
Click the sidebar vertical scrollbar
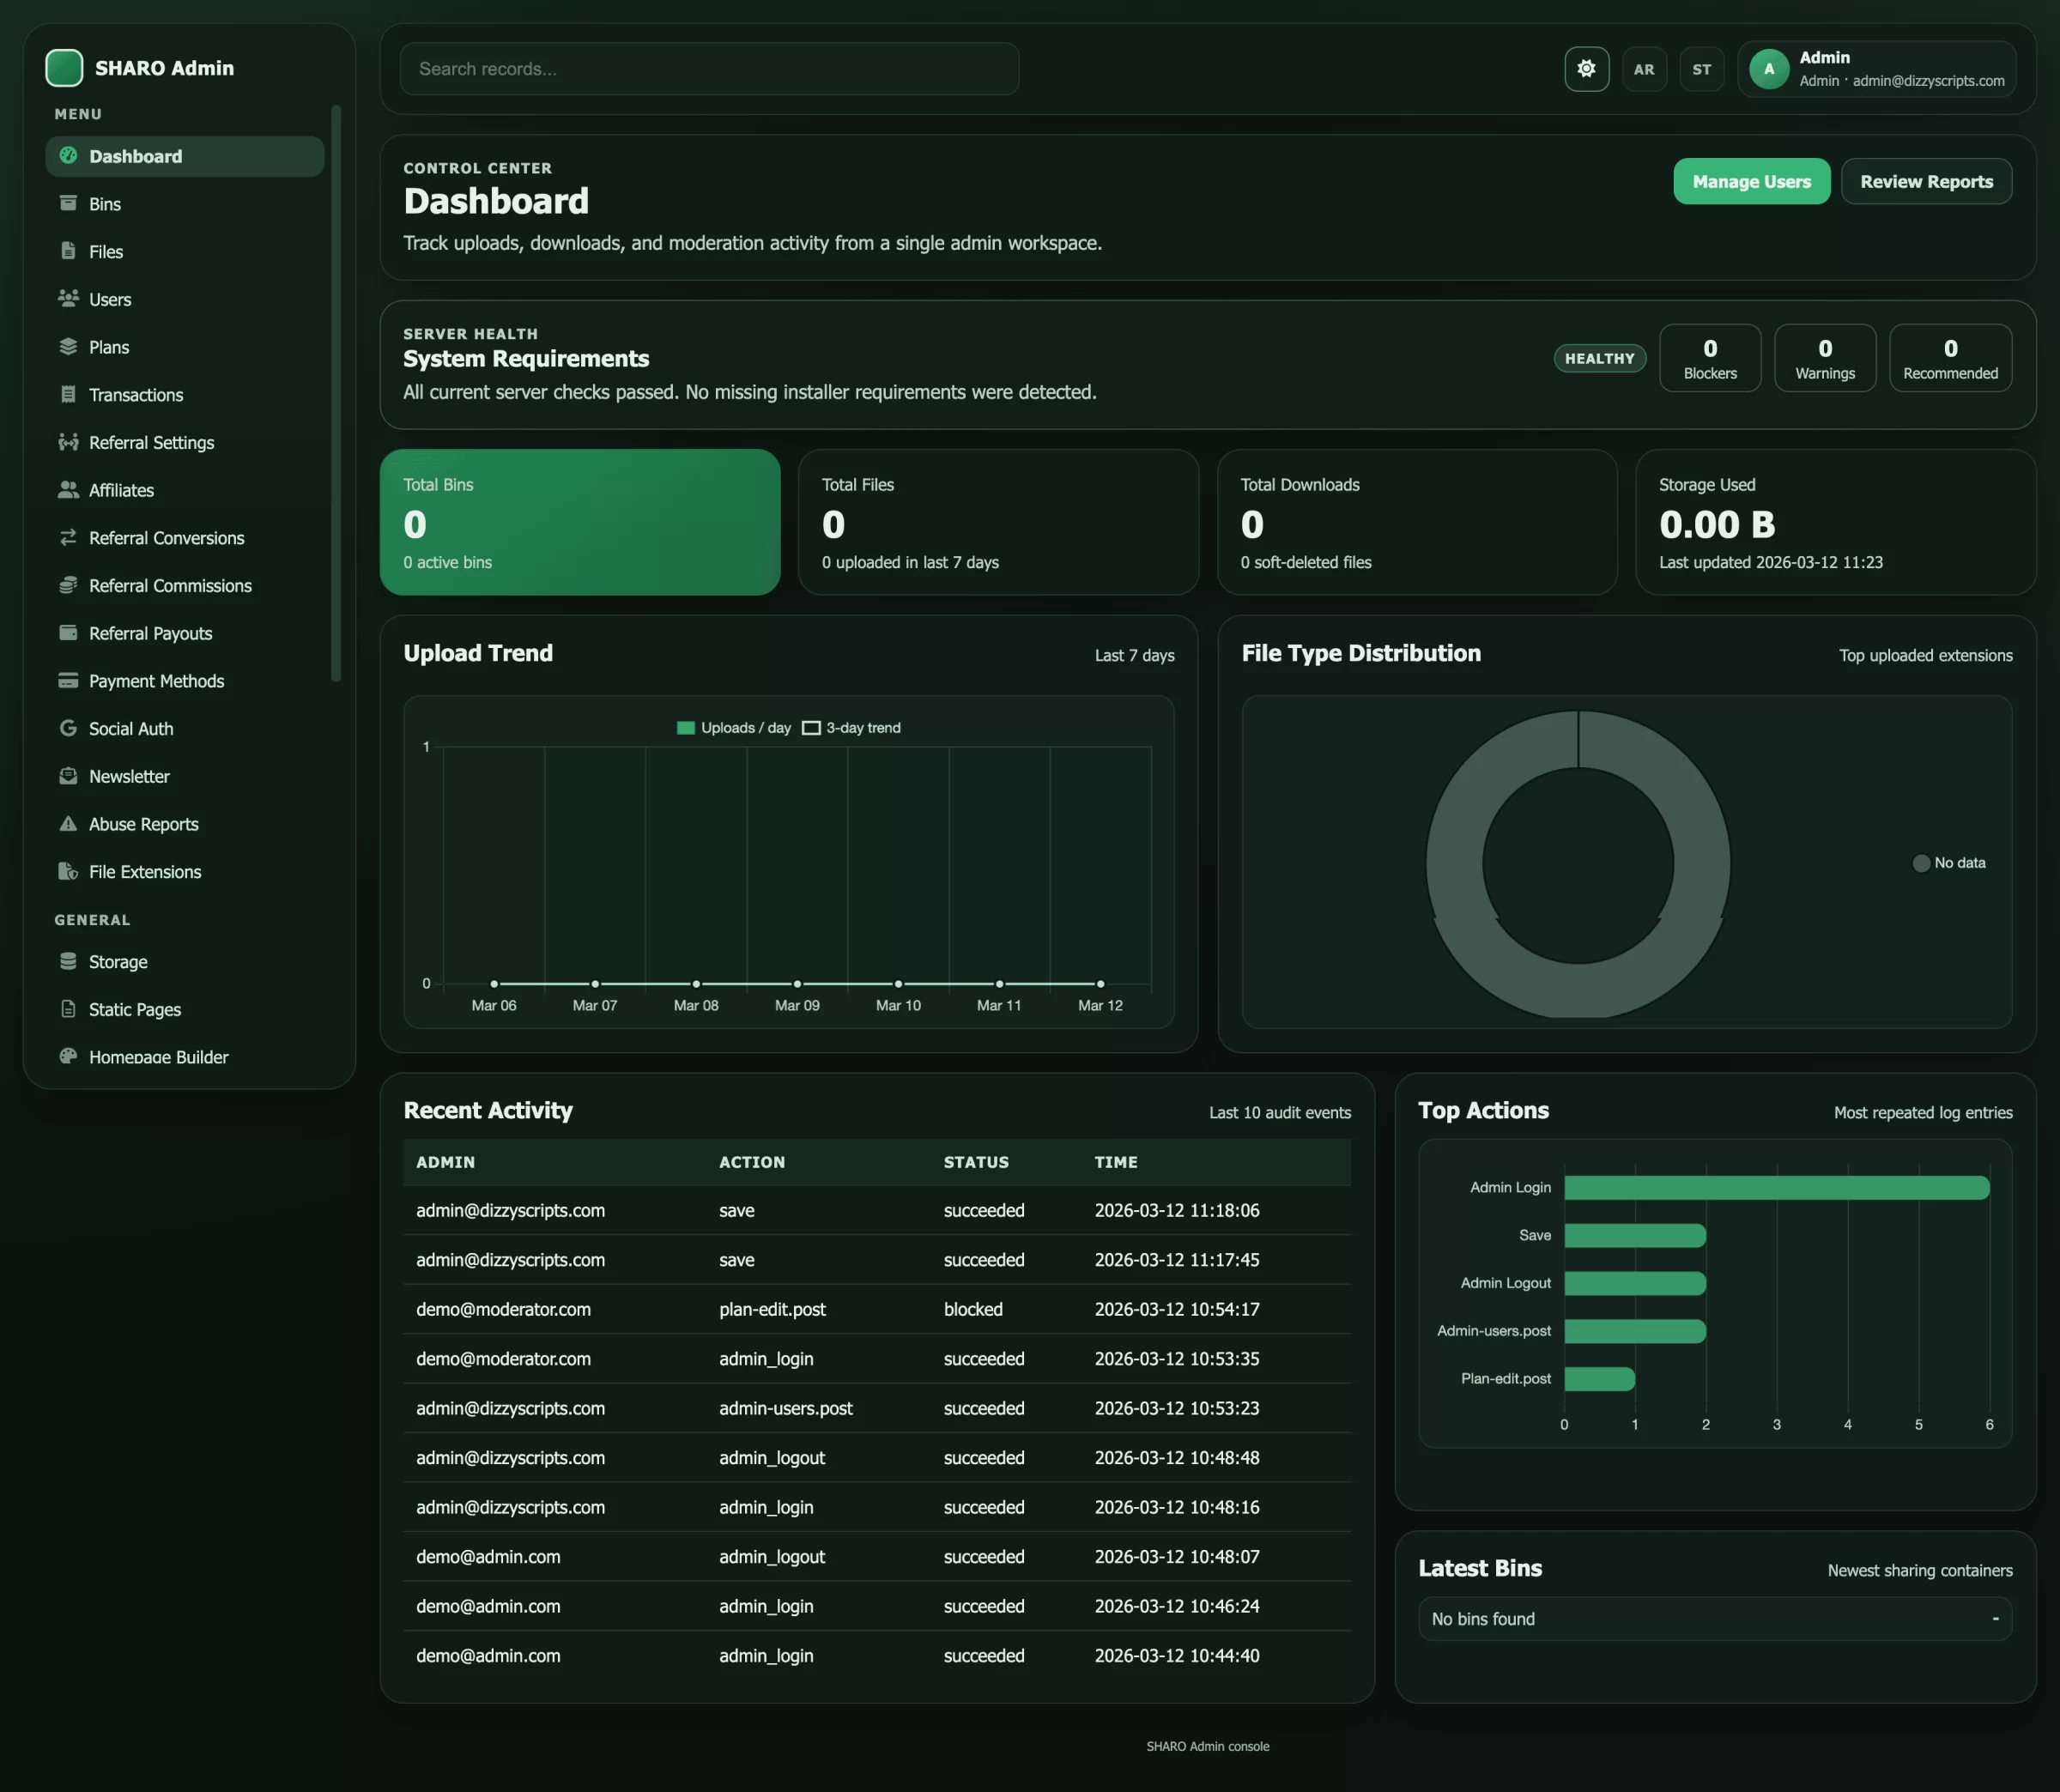point(336,392)
